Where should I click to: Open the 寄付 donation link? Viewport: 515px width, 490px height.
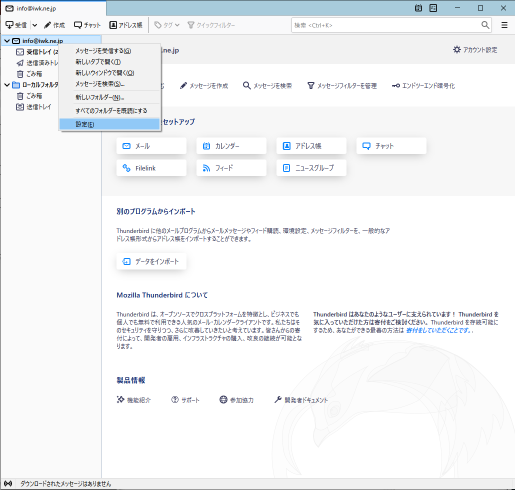click(439, 330)
